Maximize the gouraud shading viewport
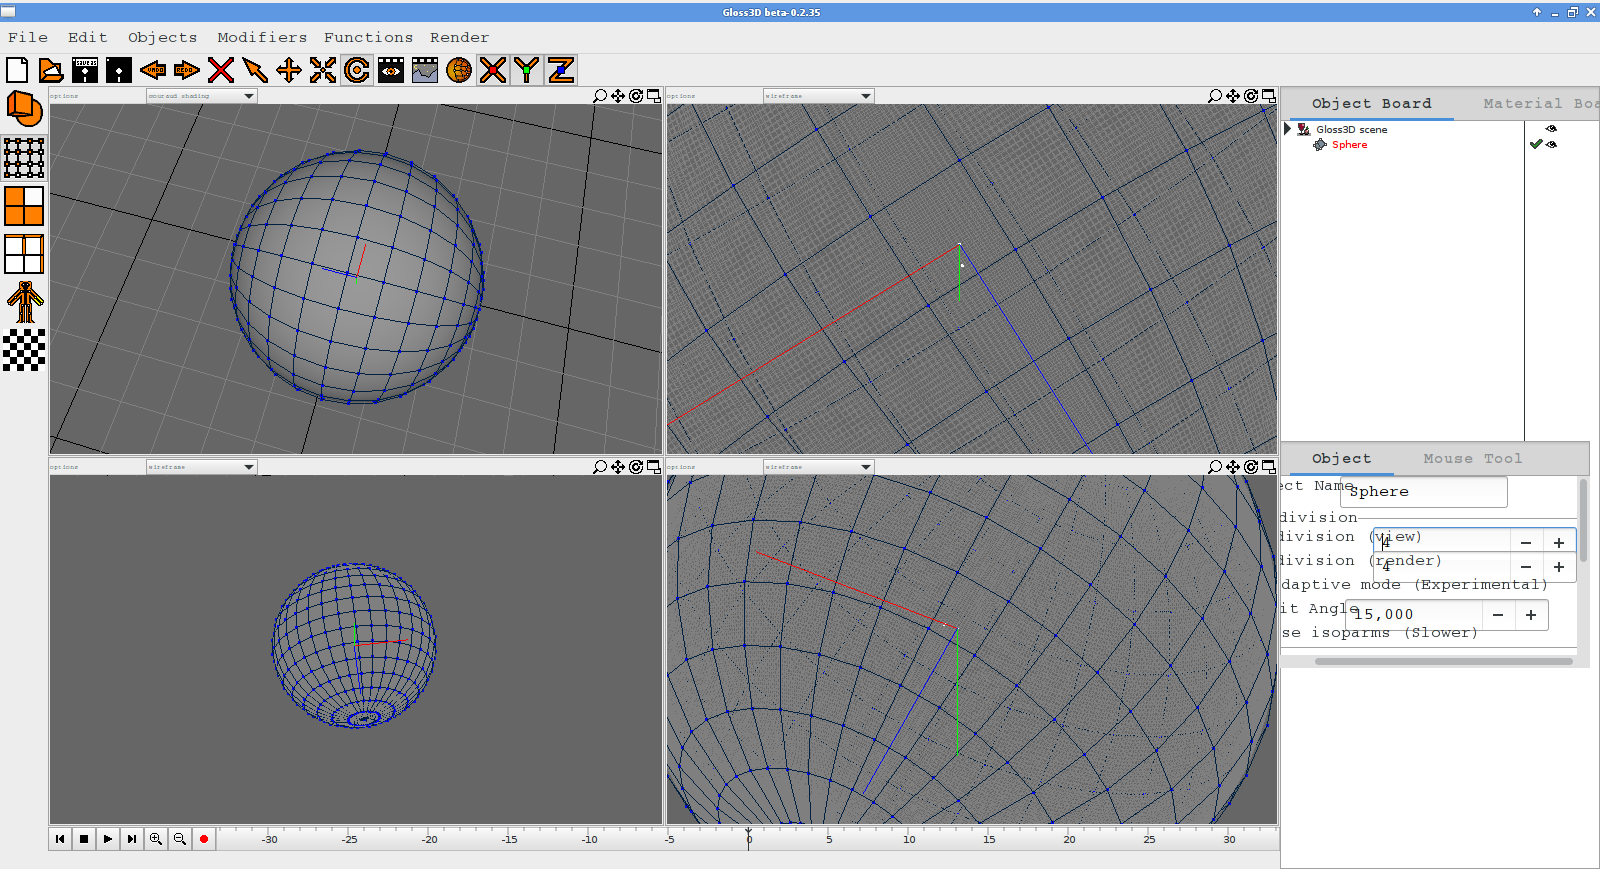The image size is (1600, 869). click(654, 96)
